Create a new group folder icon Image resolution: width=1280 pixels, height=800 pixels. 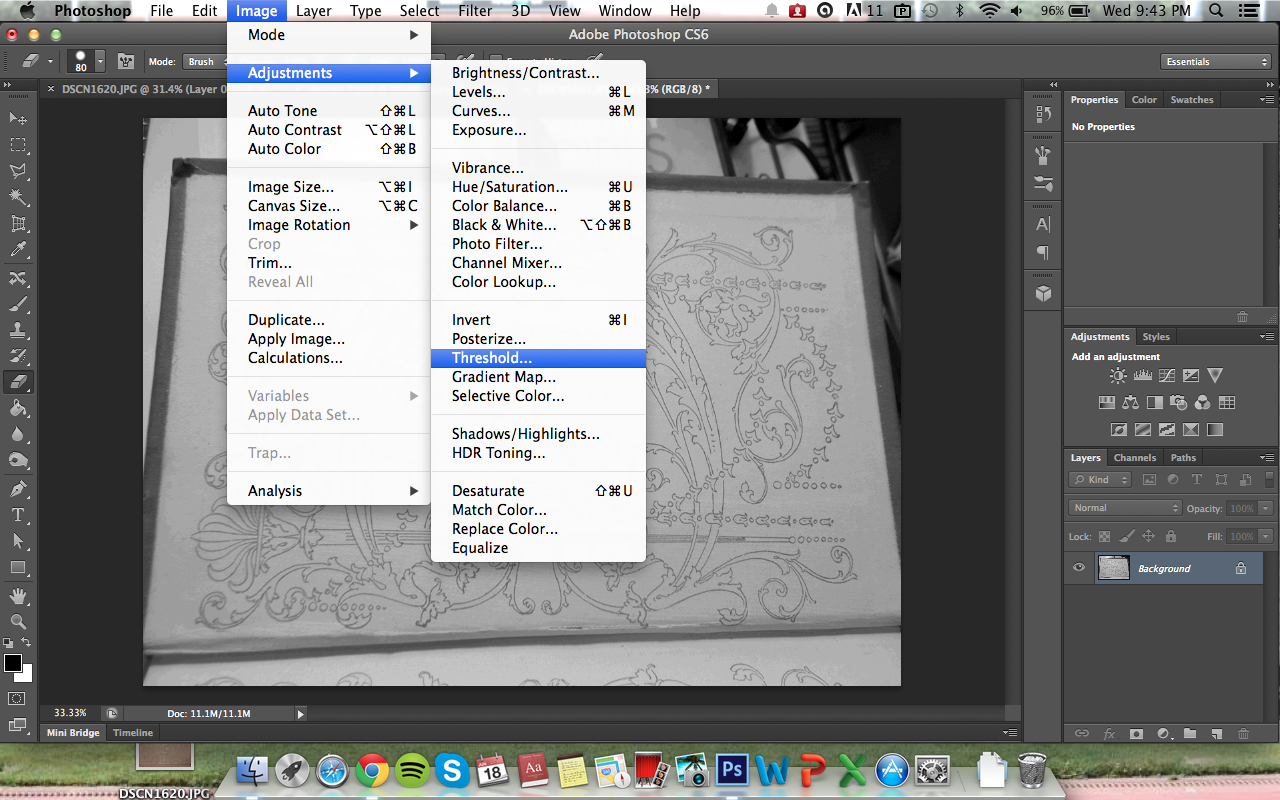pyautogui.click(x=1190, y=733)
